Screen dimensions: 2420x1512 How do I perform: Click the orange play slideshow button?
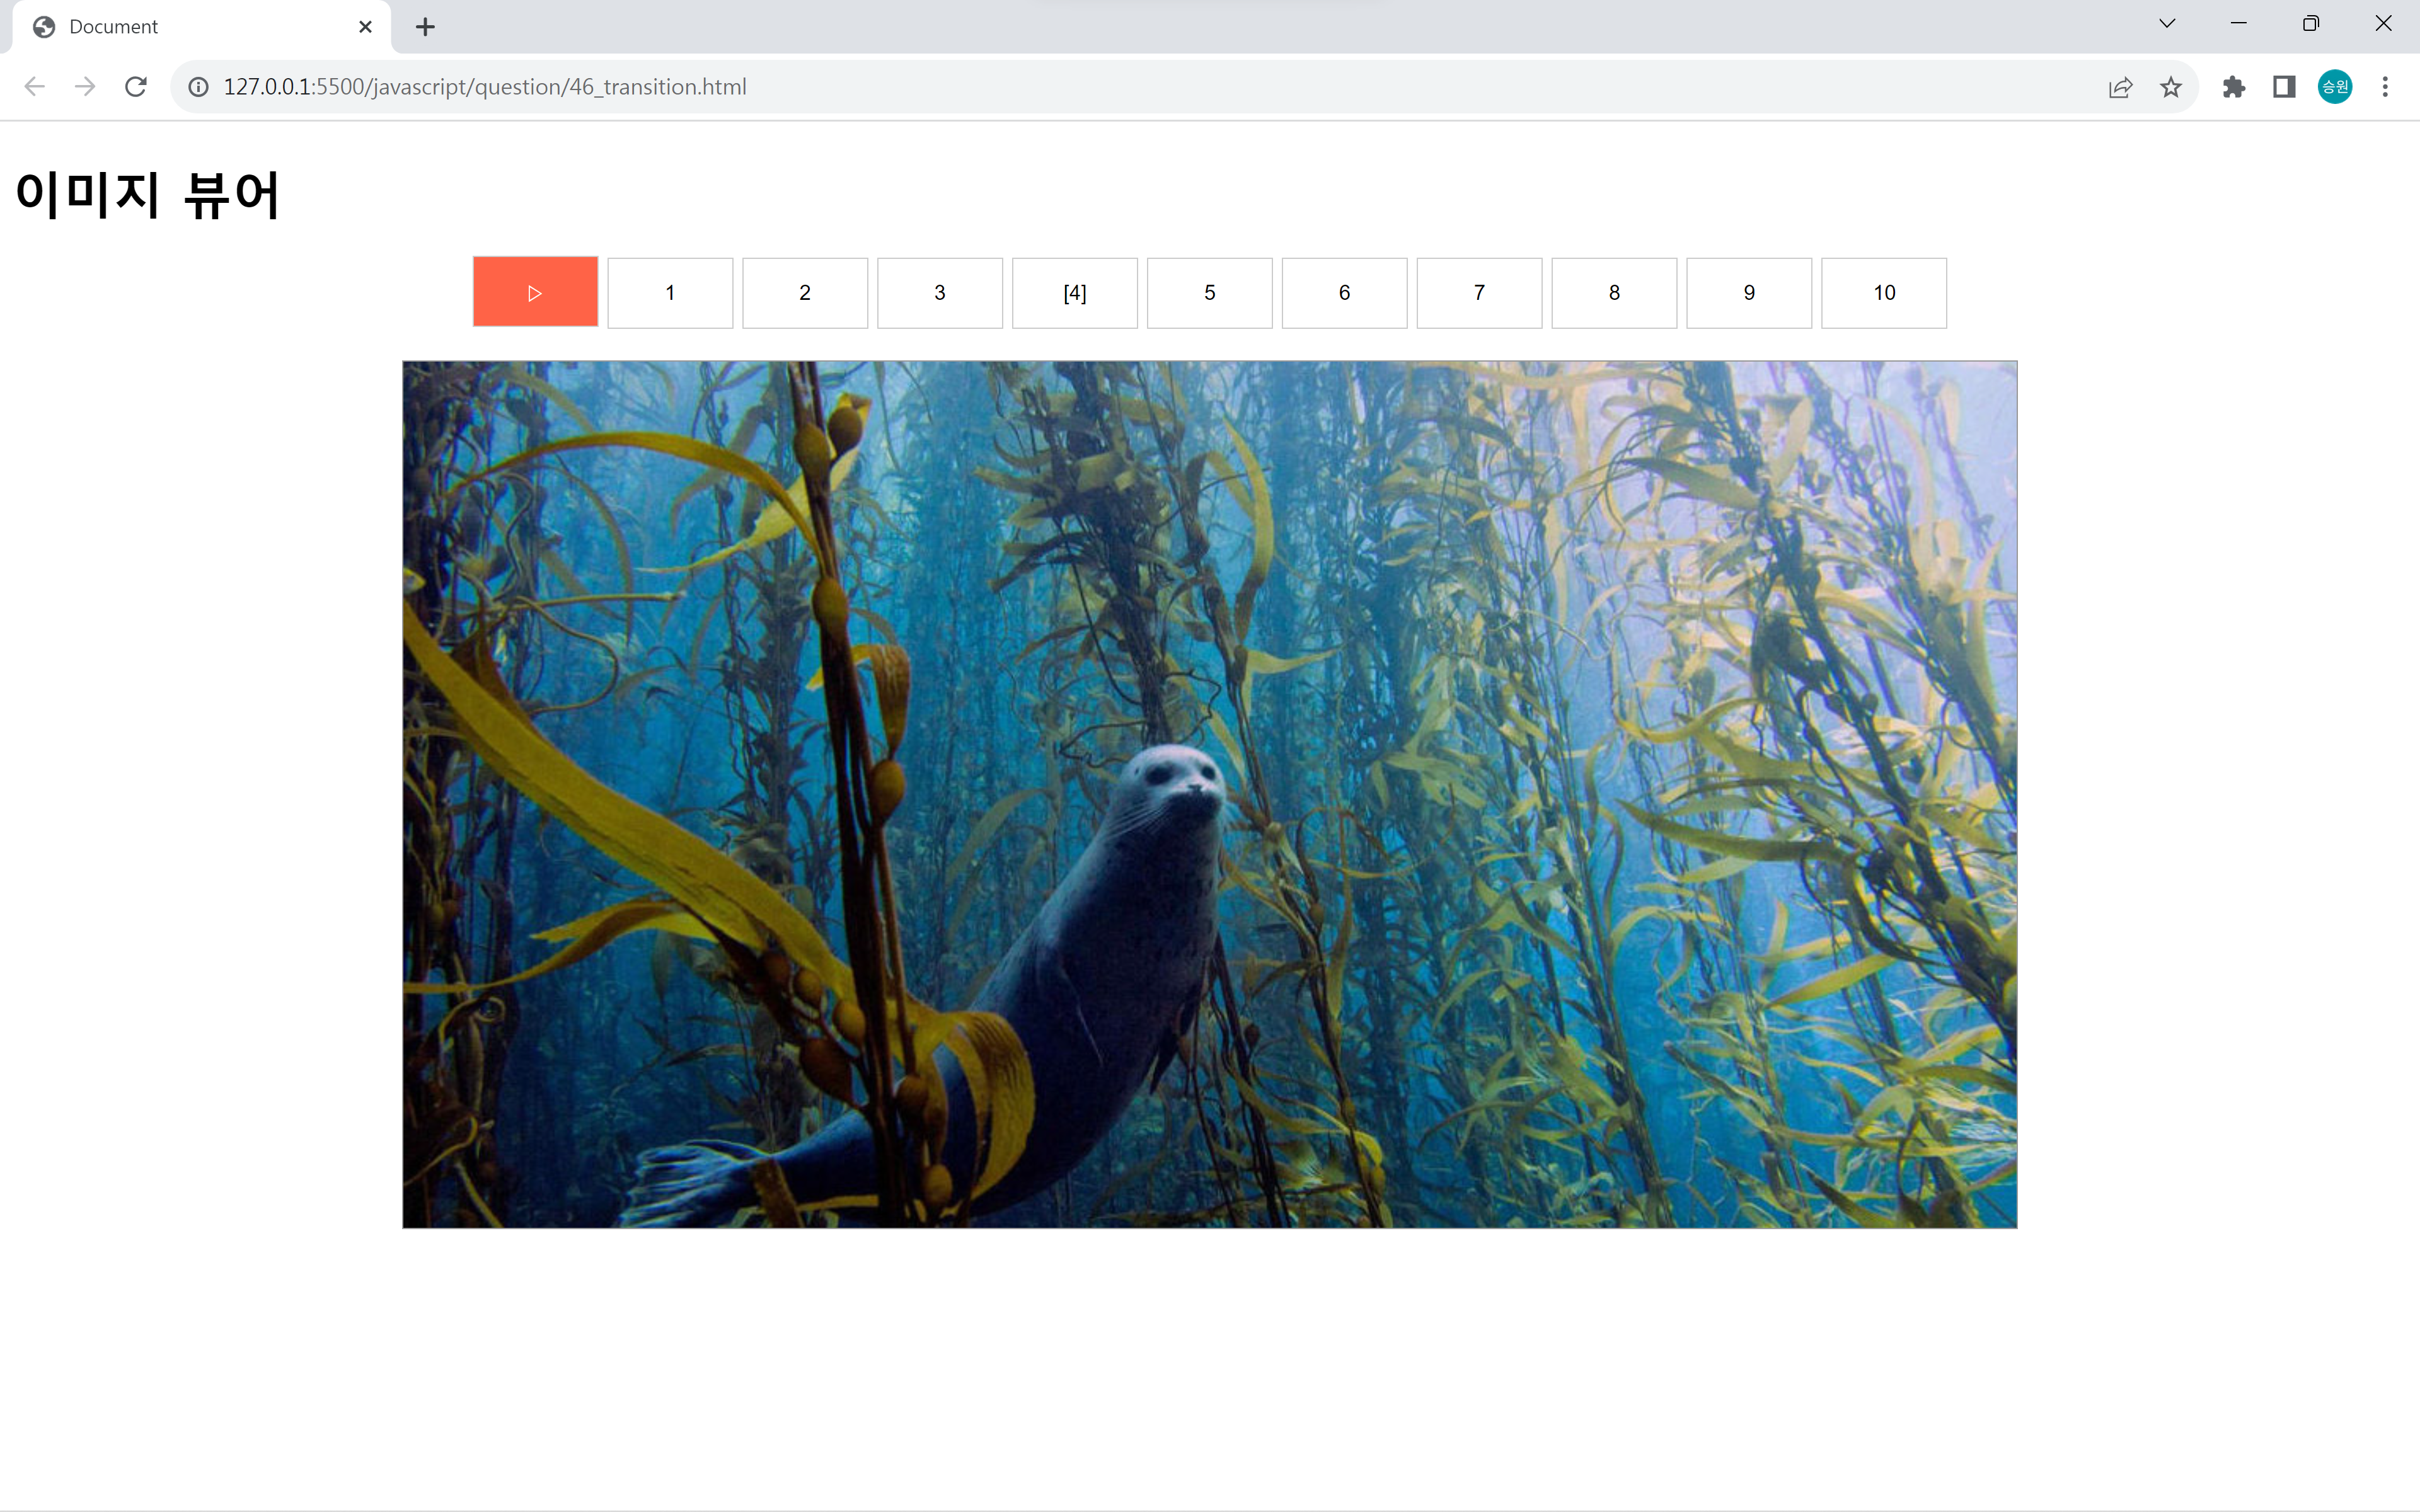point(535,292)
